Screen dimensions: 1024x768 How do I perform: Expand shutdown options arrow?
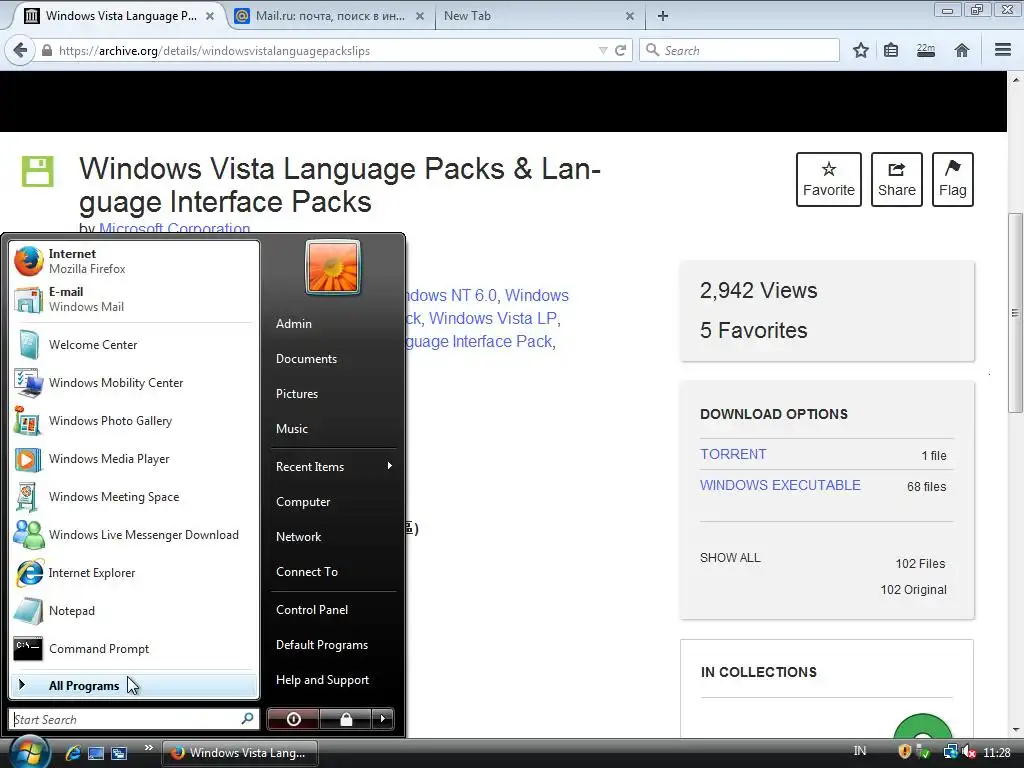point(383,719)
